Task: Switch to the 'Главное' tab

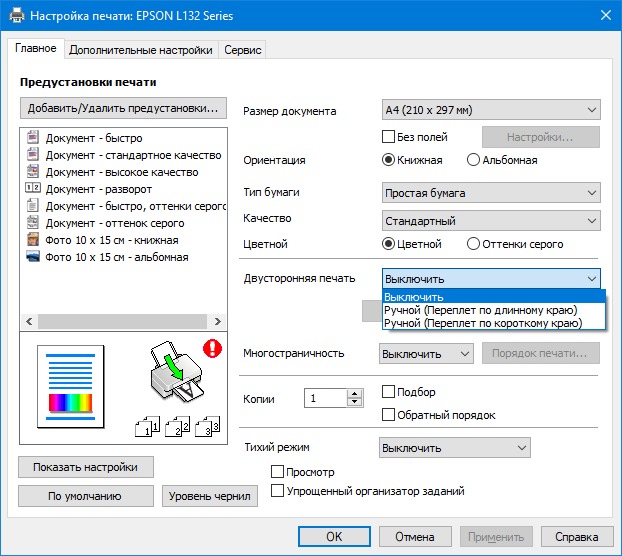Action: coord(36,48)
